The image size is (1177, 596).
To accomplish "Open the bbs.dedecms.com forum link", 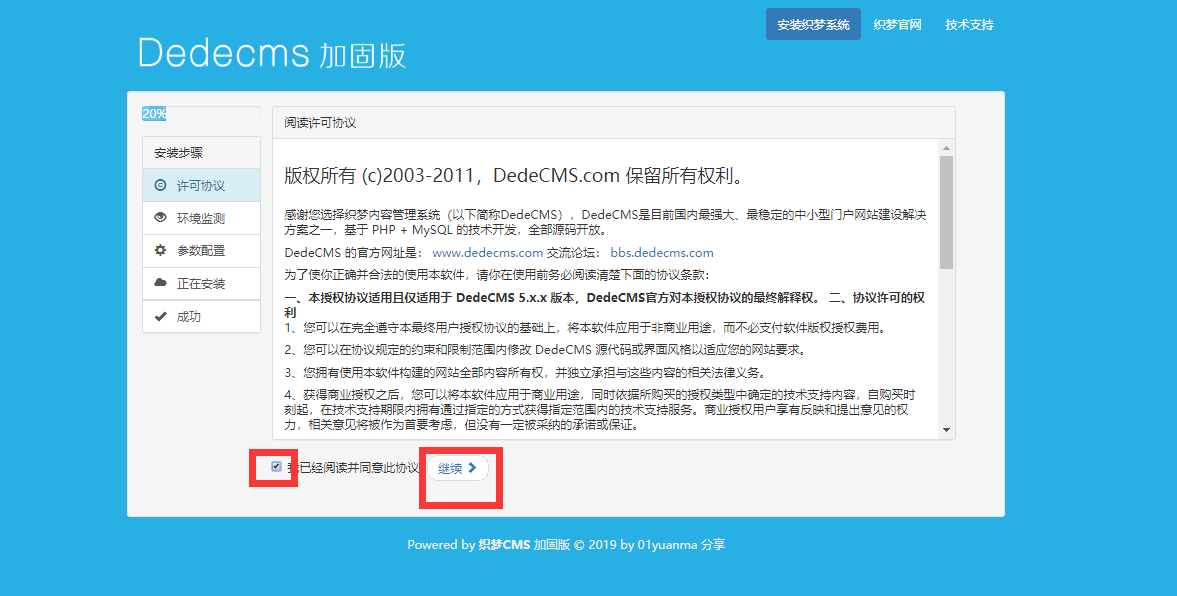I will [x=661, y=253].
